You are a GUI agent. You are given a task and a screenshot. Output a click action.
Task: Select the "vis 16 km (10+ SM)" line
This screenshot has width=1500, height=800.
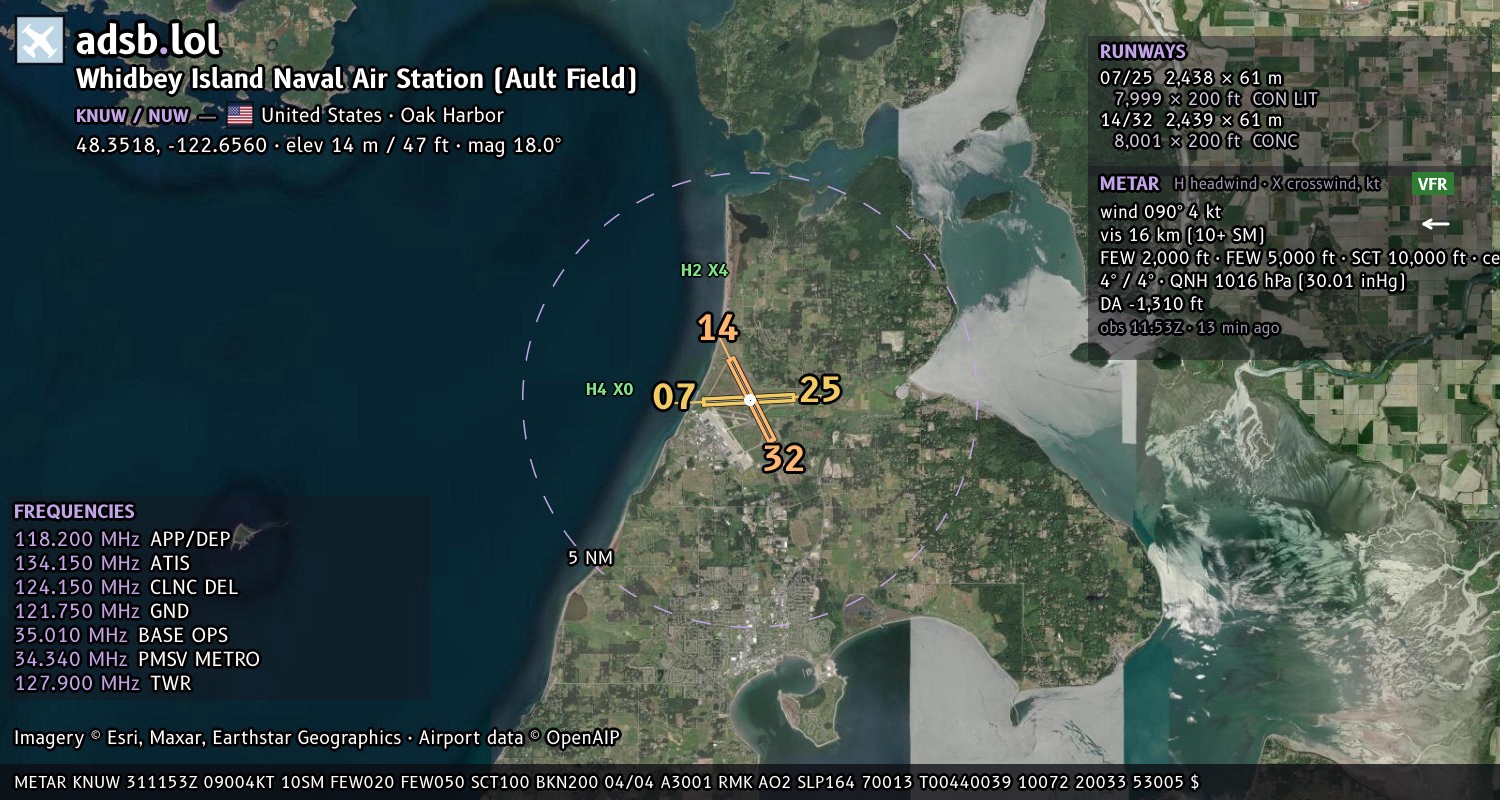(1182, 235)
